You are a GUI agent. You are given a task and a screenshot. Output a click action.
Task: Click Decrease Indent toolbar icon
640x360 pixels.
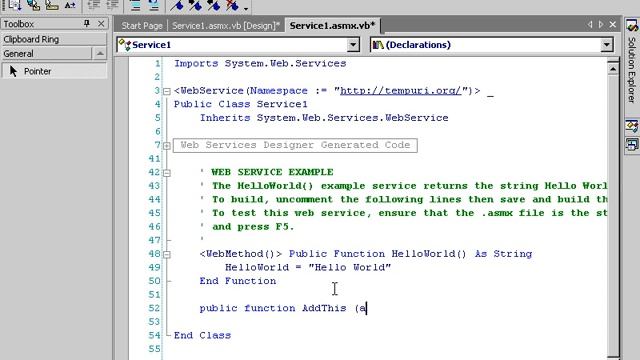[94, 5]
